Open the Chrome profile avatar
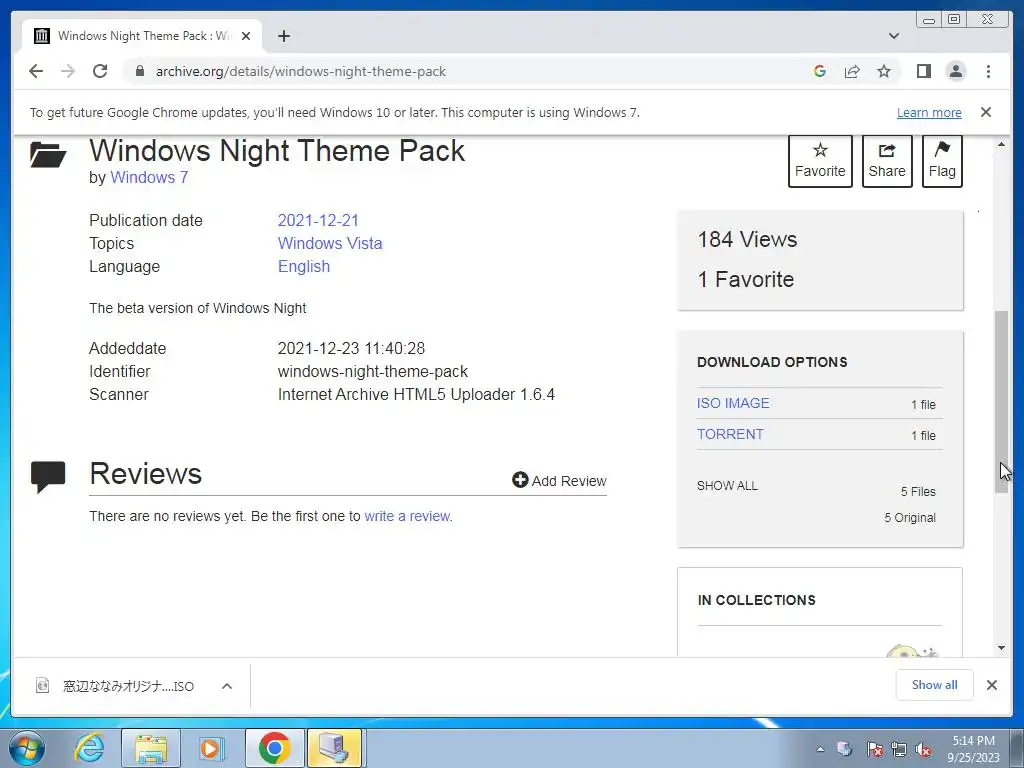Viewport: 1024px width, 768px height. pyautogui.click(x=956, y=71)
